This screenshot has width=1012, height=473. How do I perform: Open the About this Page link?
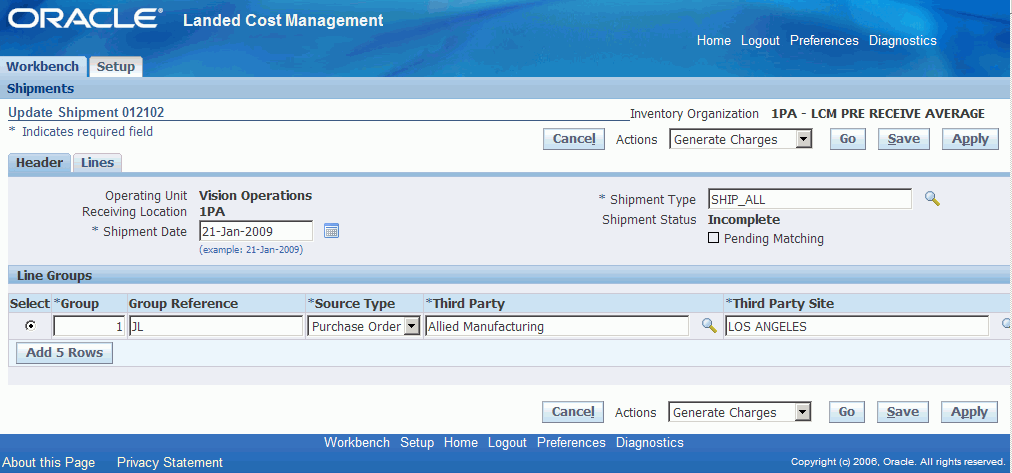48,463
